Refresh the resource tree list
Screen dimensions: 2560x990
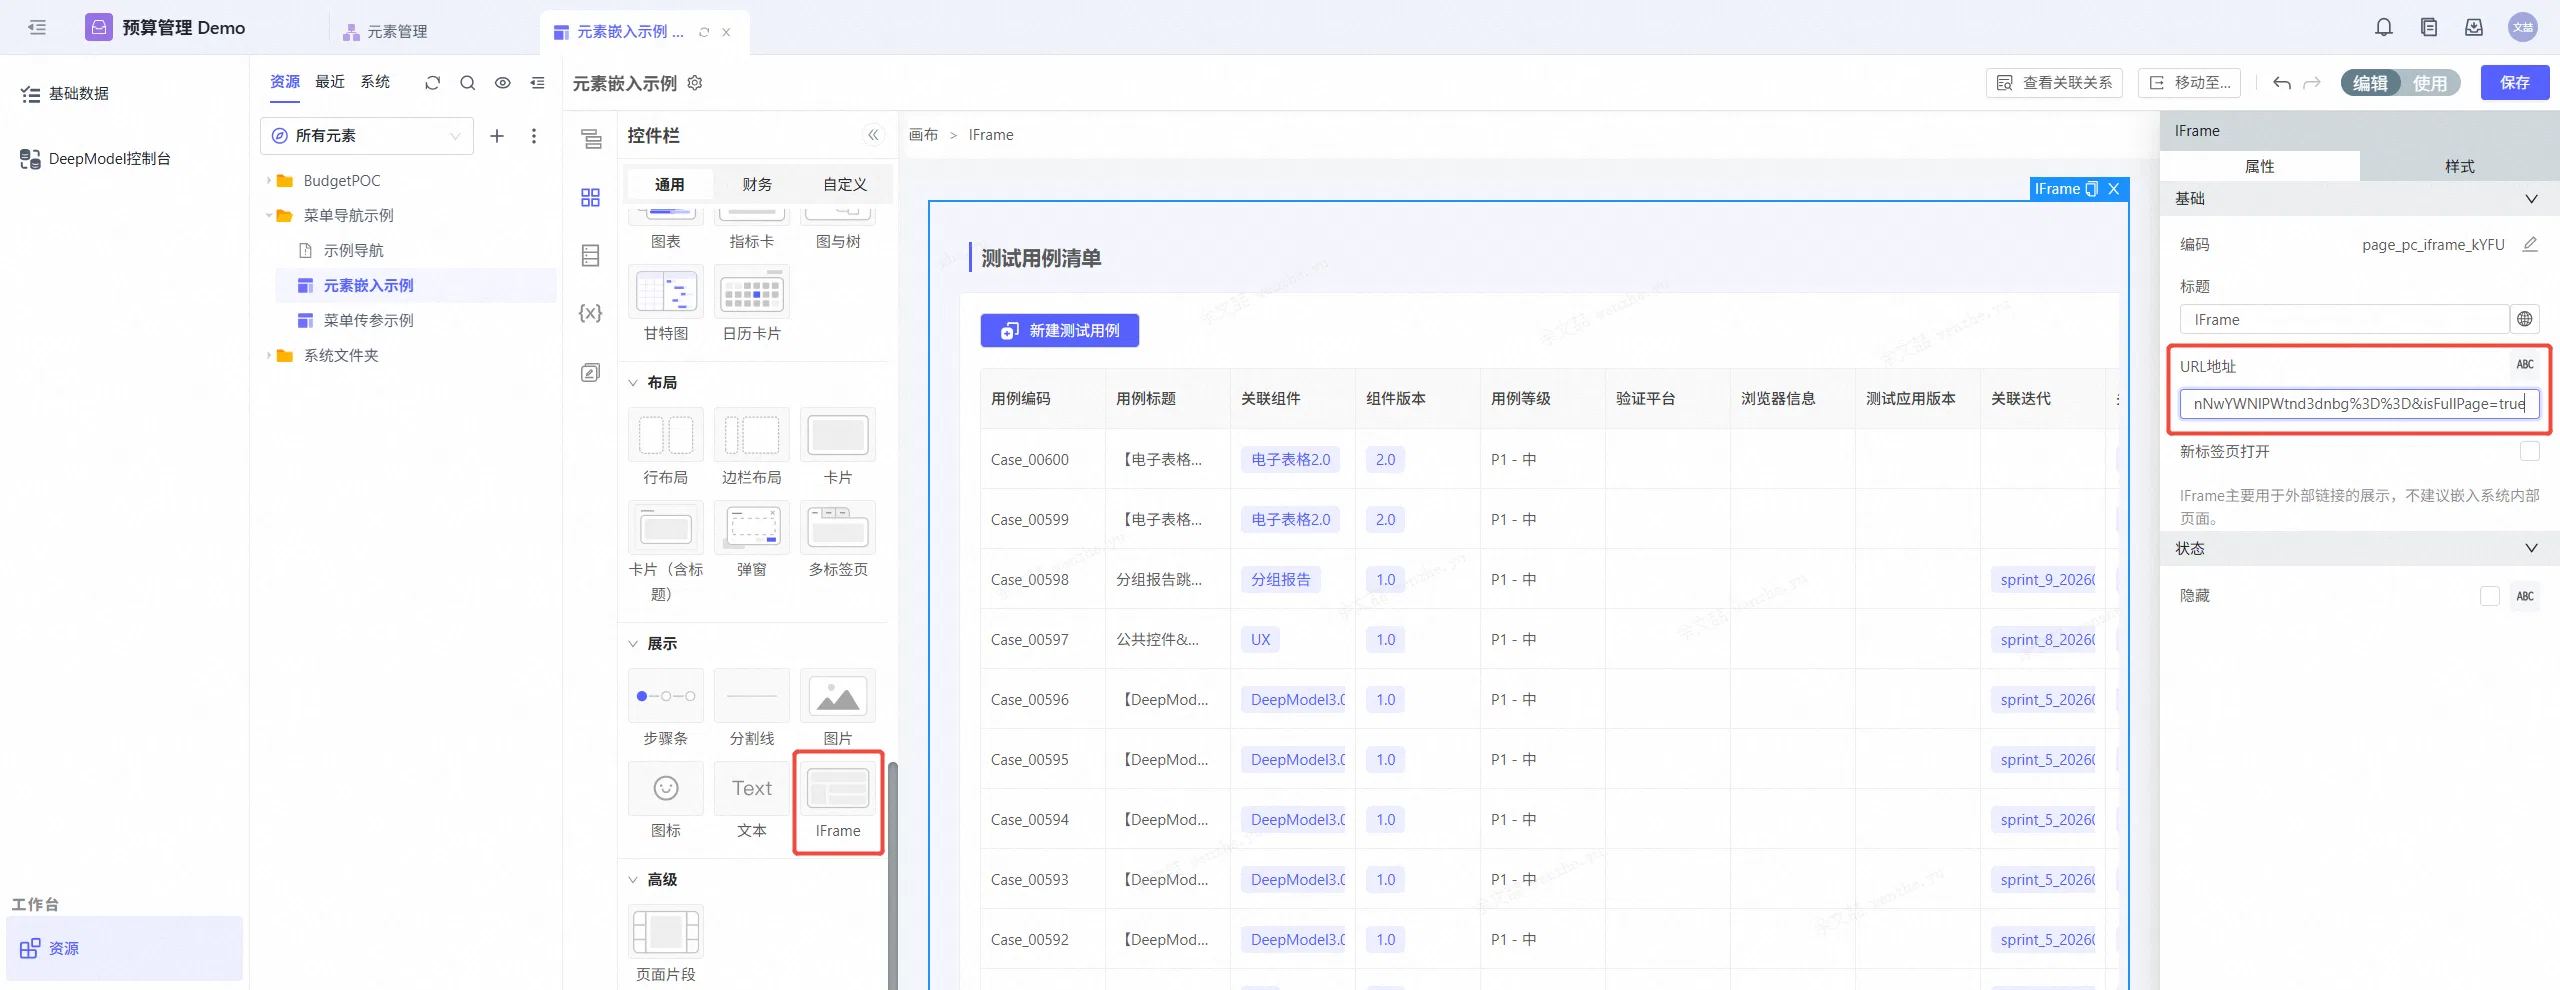(x=432, y=83)
